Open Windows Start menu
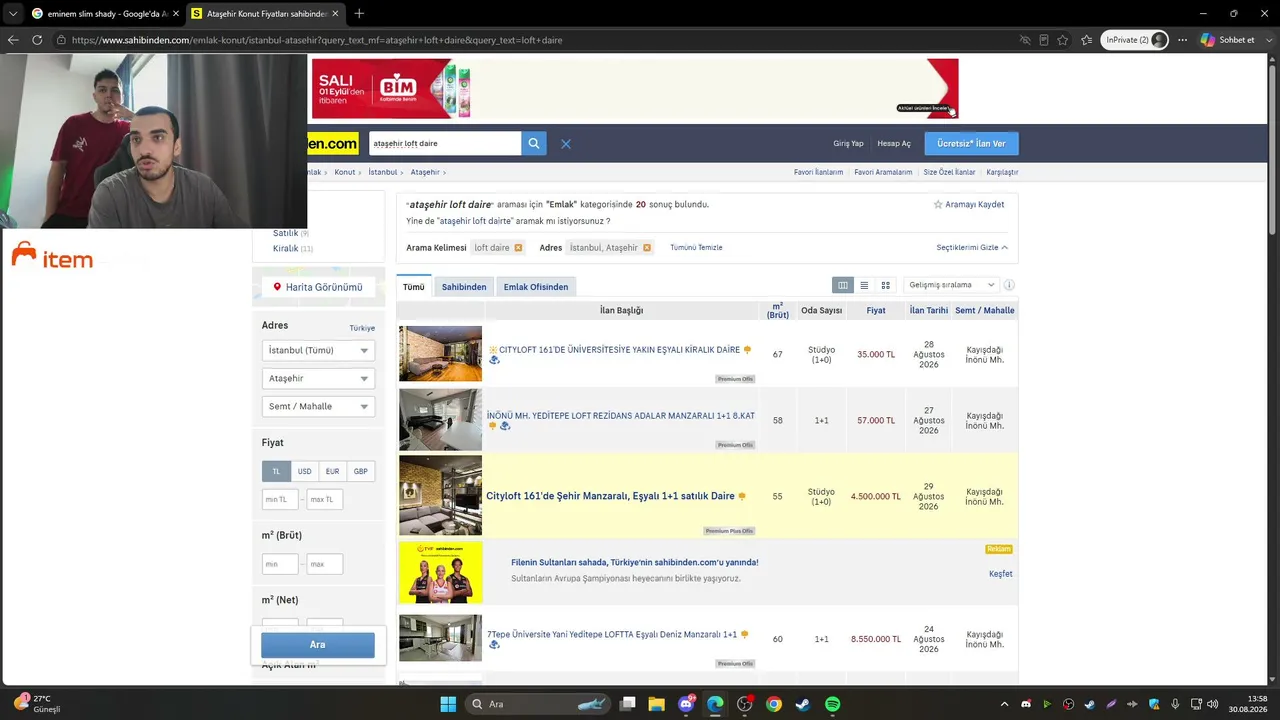This screenshot has width=1280, height=720. (448, 704)
